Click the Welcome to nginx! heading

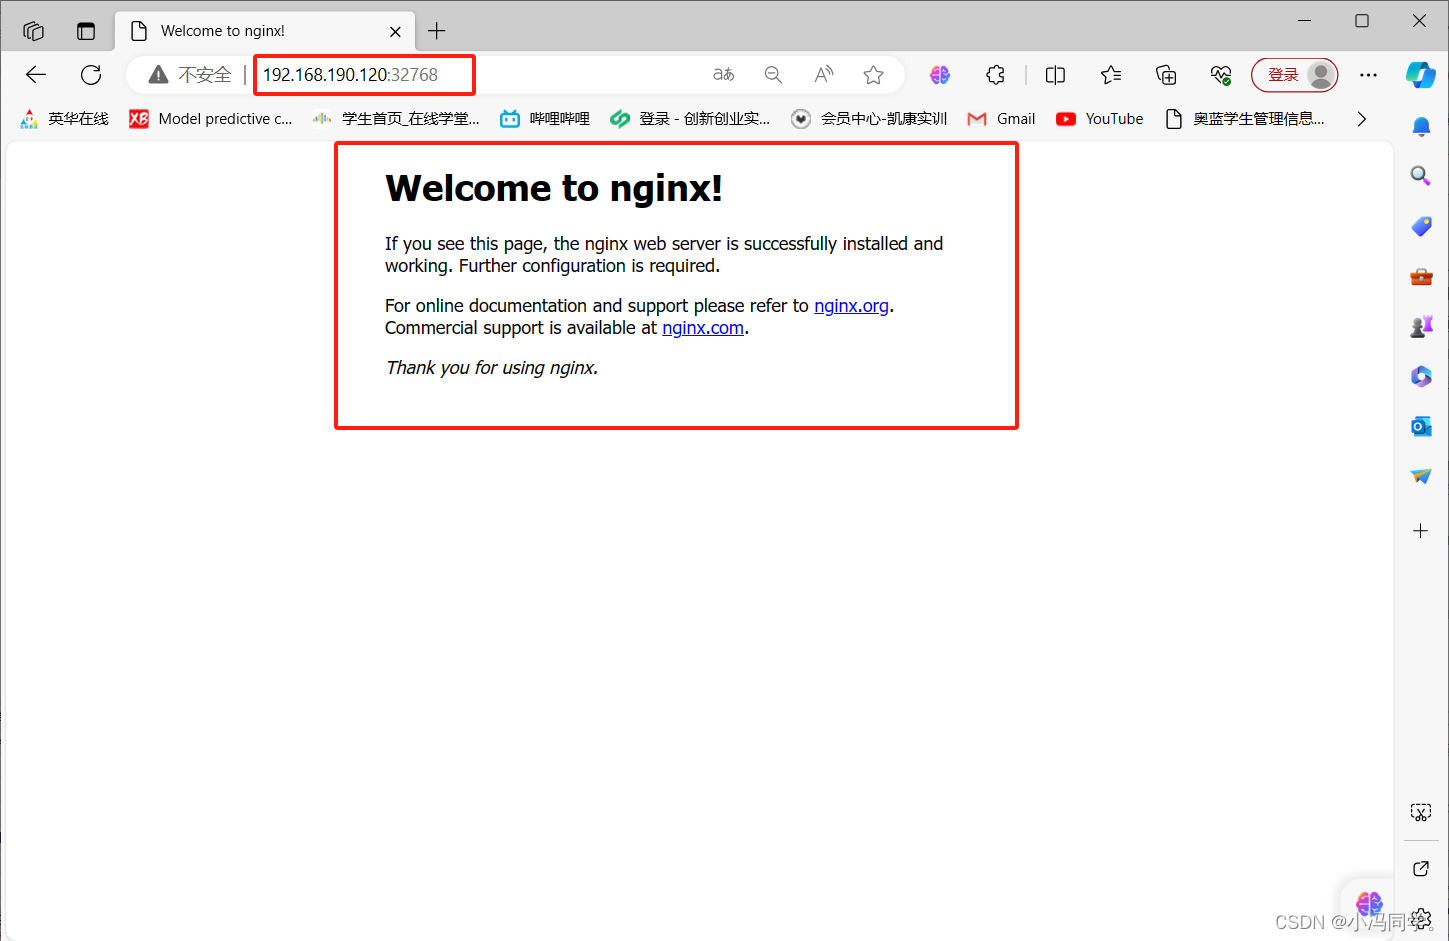click(554, 188)
